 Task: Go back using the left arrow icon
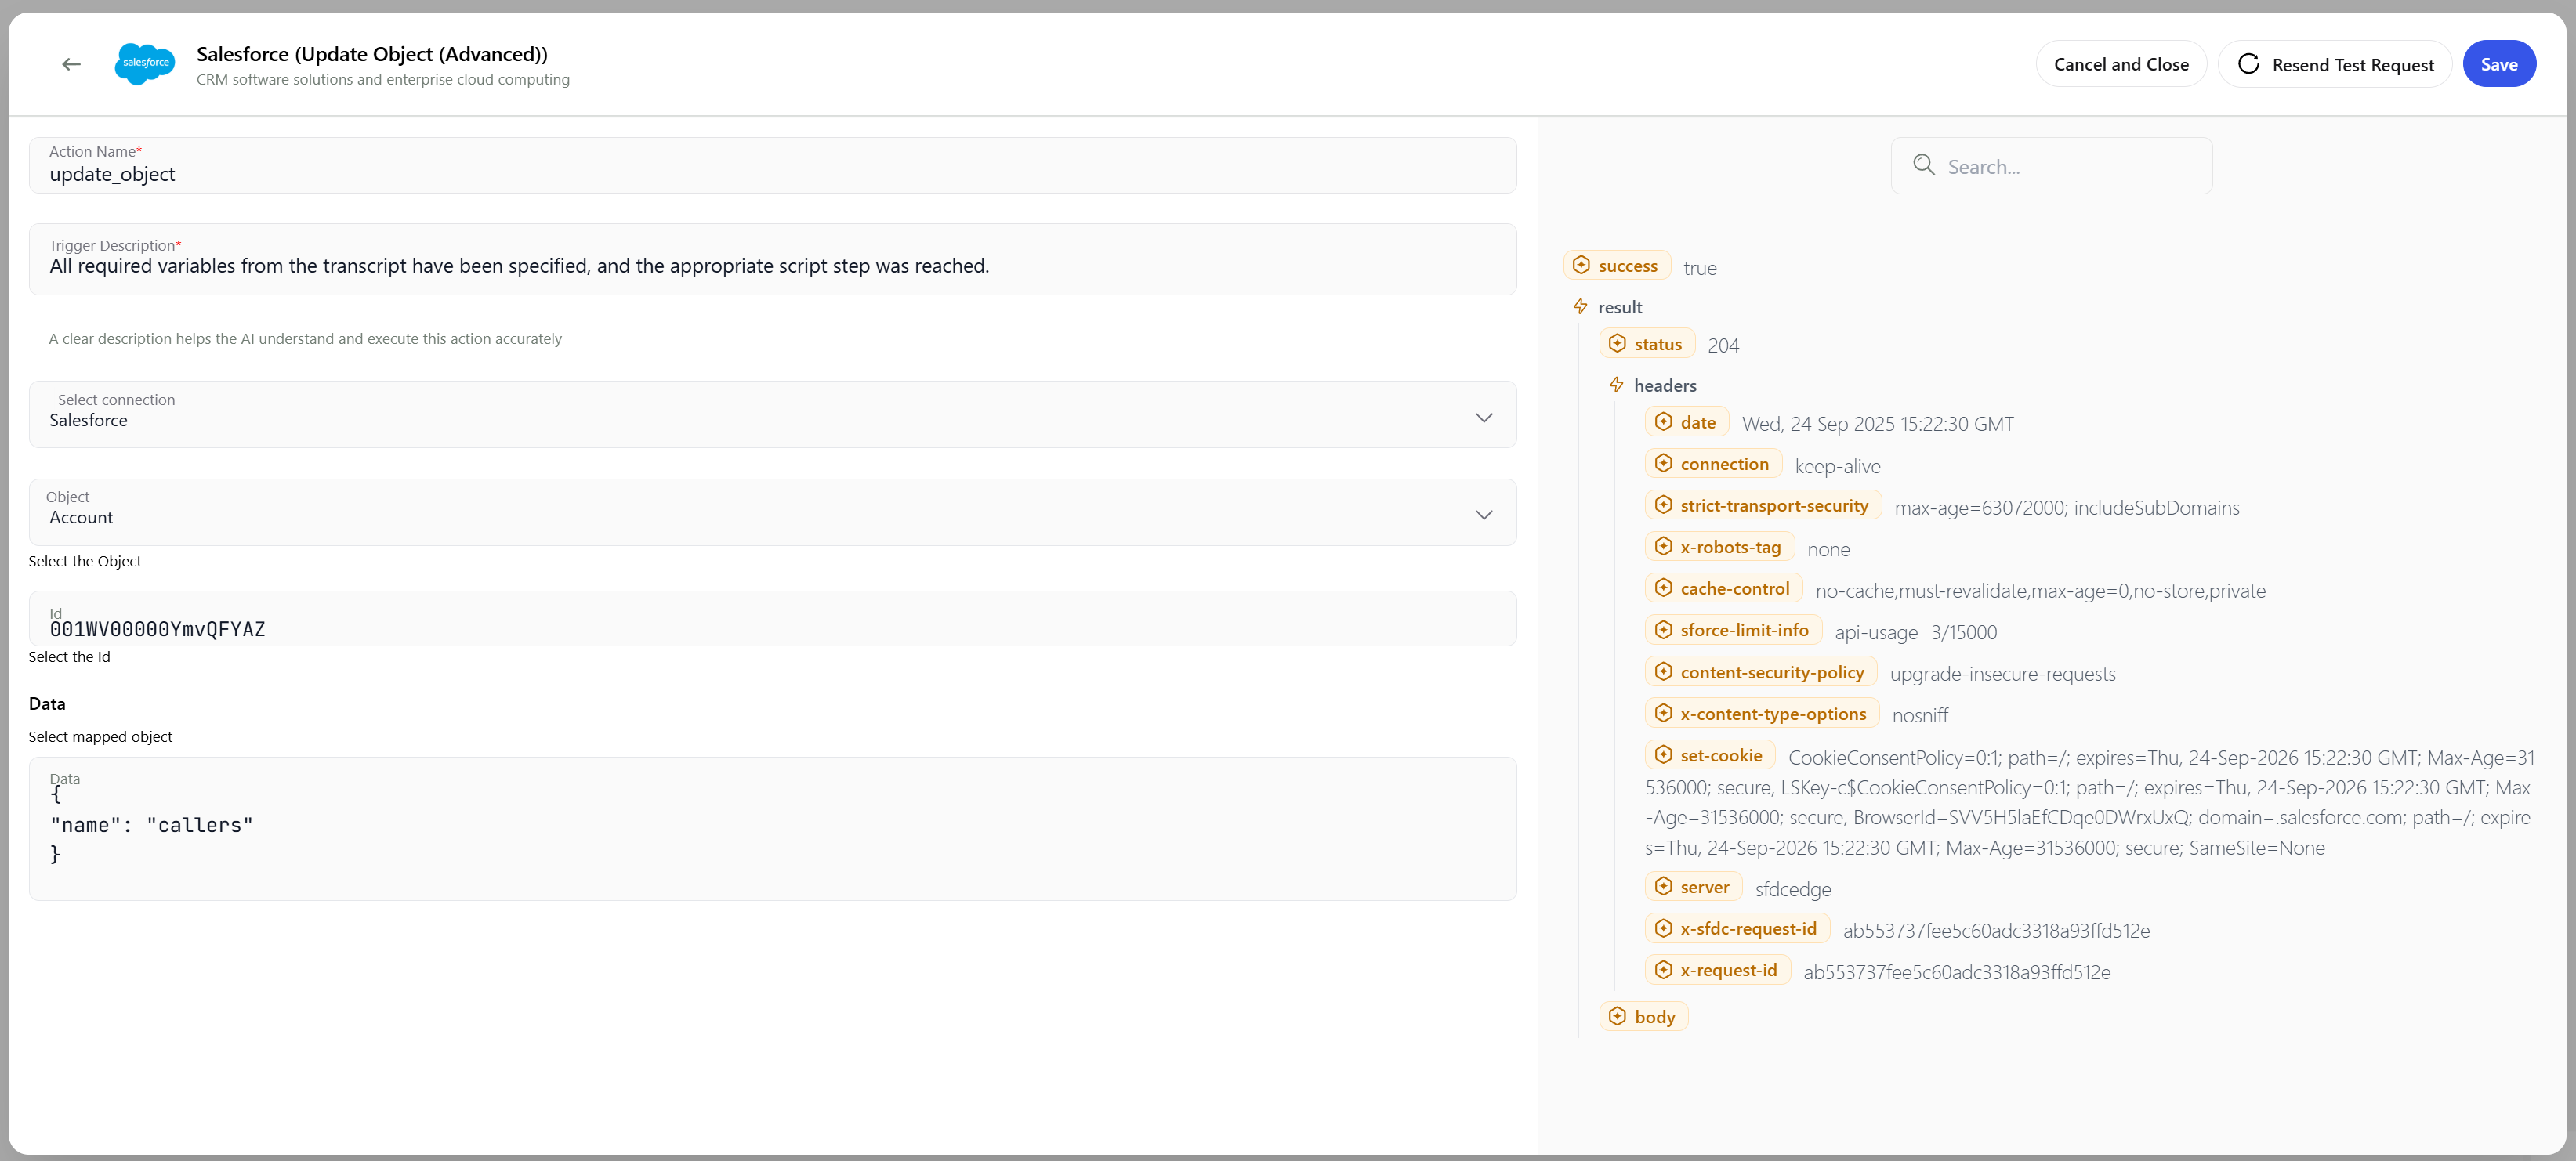pos(71,64)
